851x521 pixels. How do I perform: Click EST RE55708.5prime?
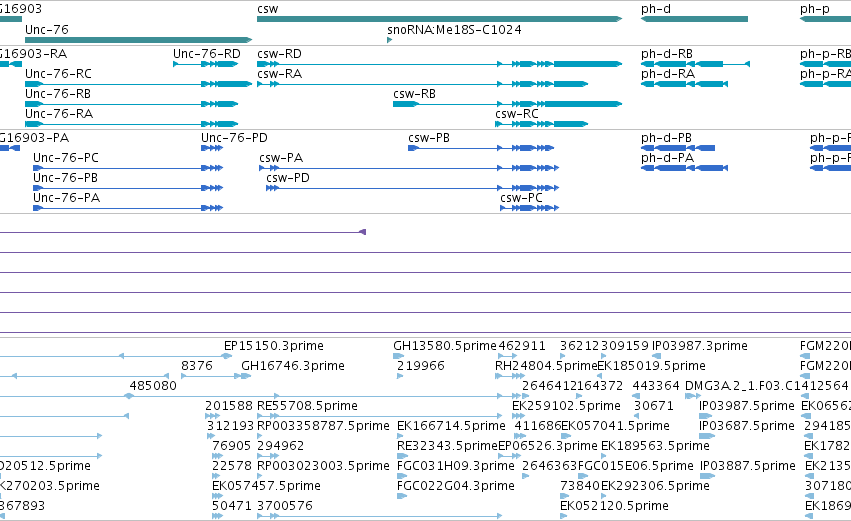(x=307, y=406)
